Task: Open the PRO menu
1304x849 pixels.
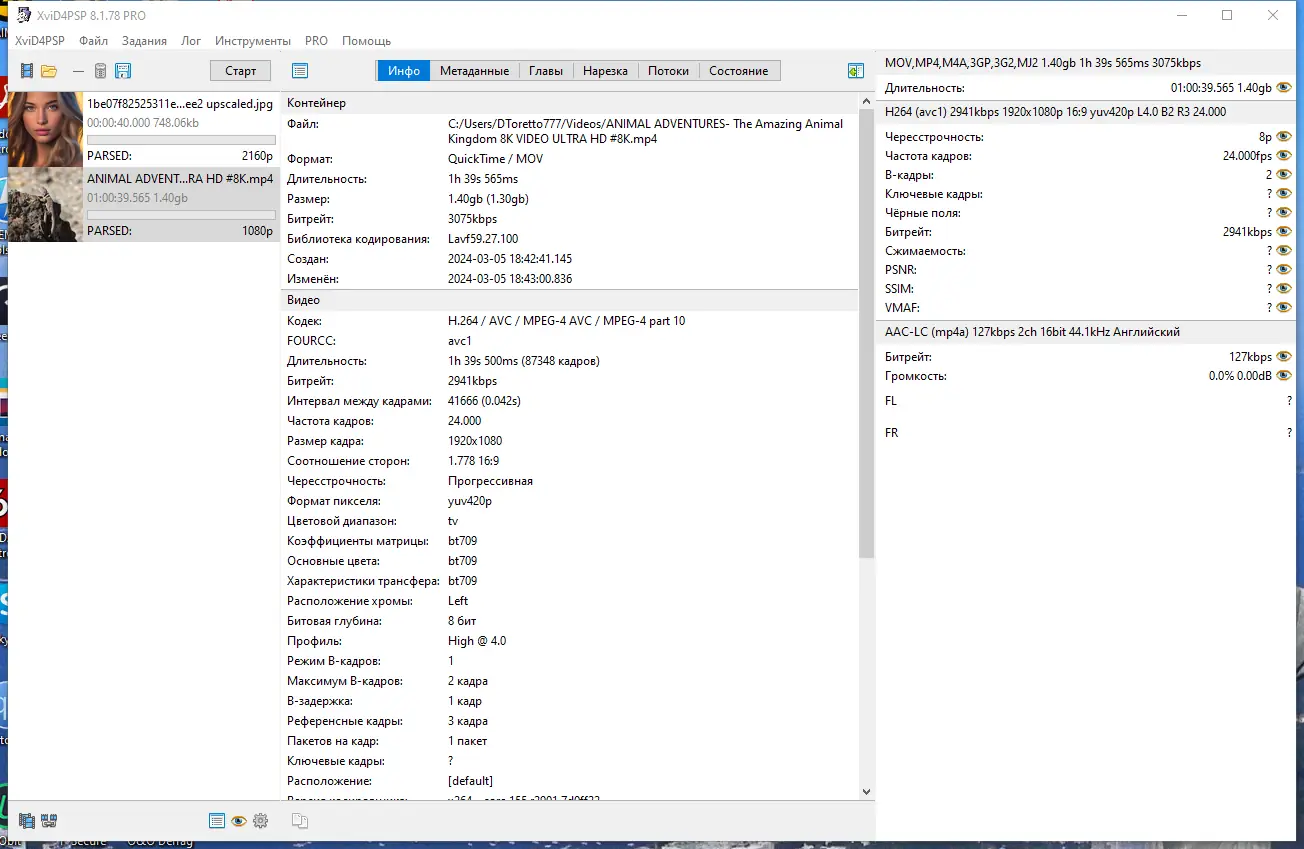Action: [x=316, y=41]
